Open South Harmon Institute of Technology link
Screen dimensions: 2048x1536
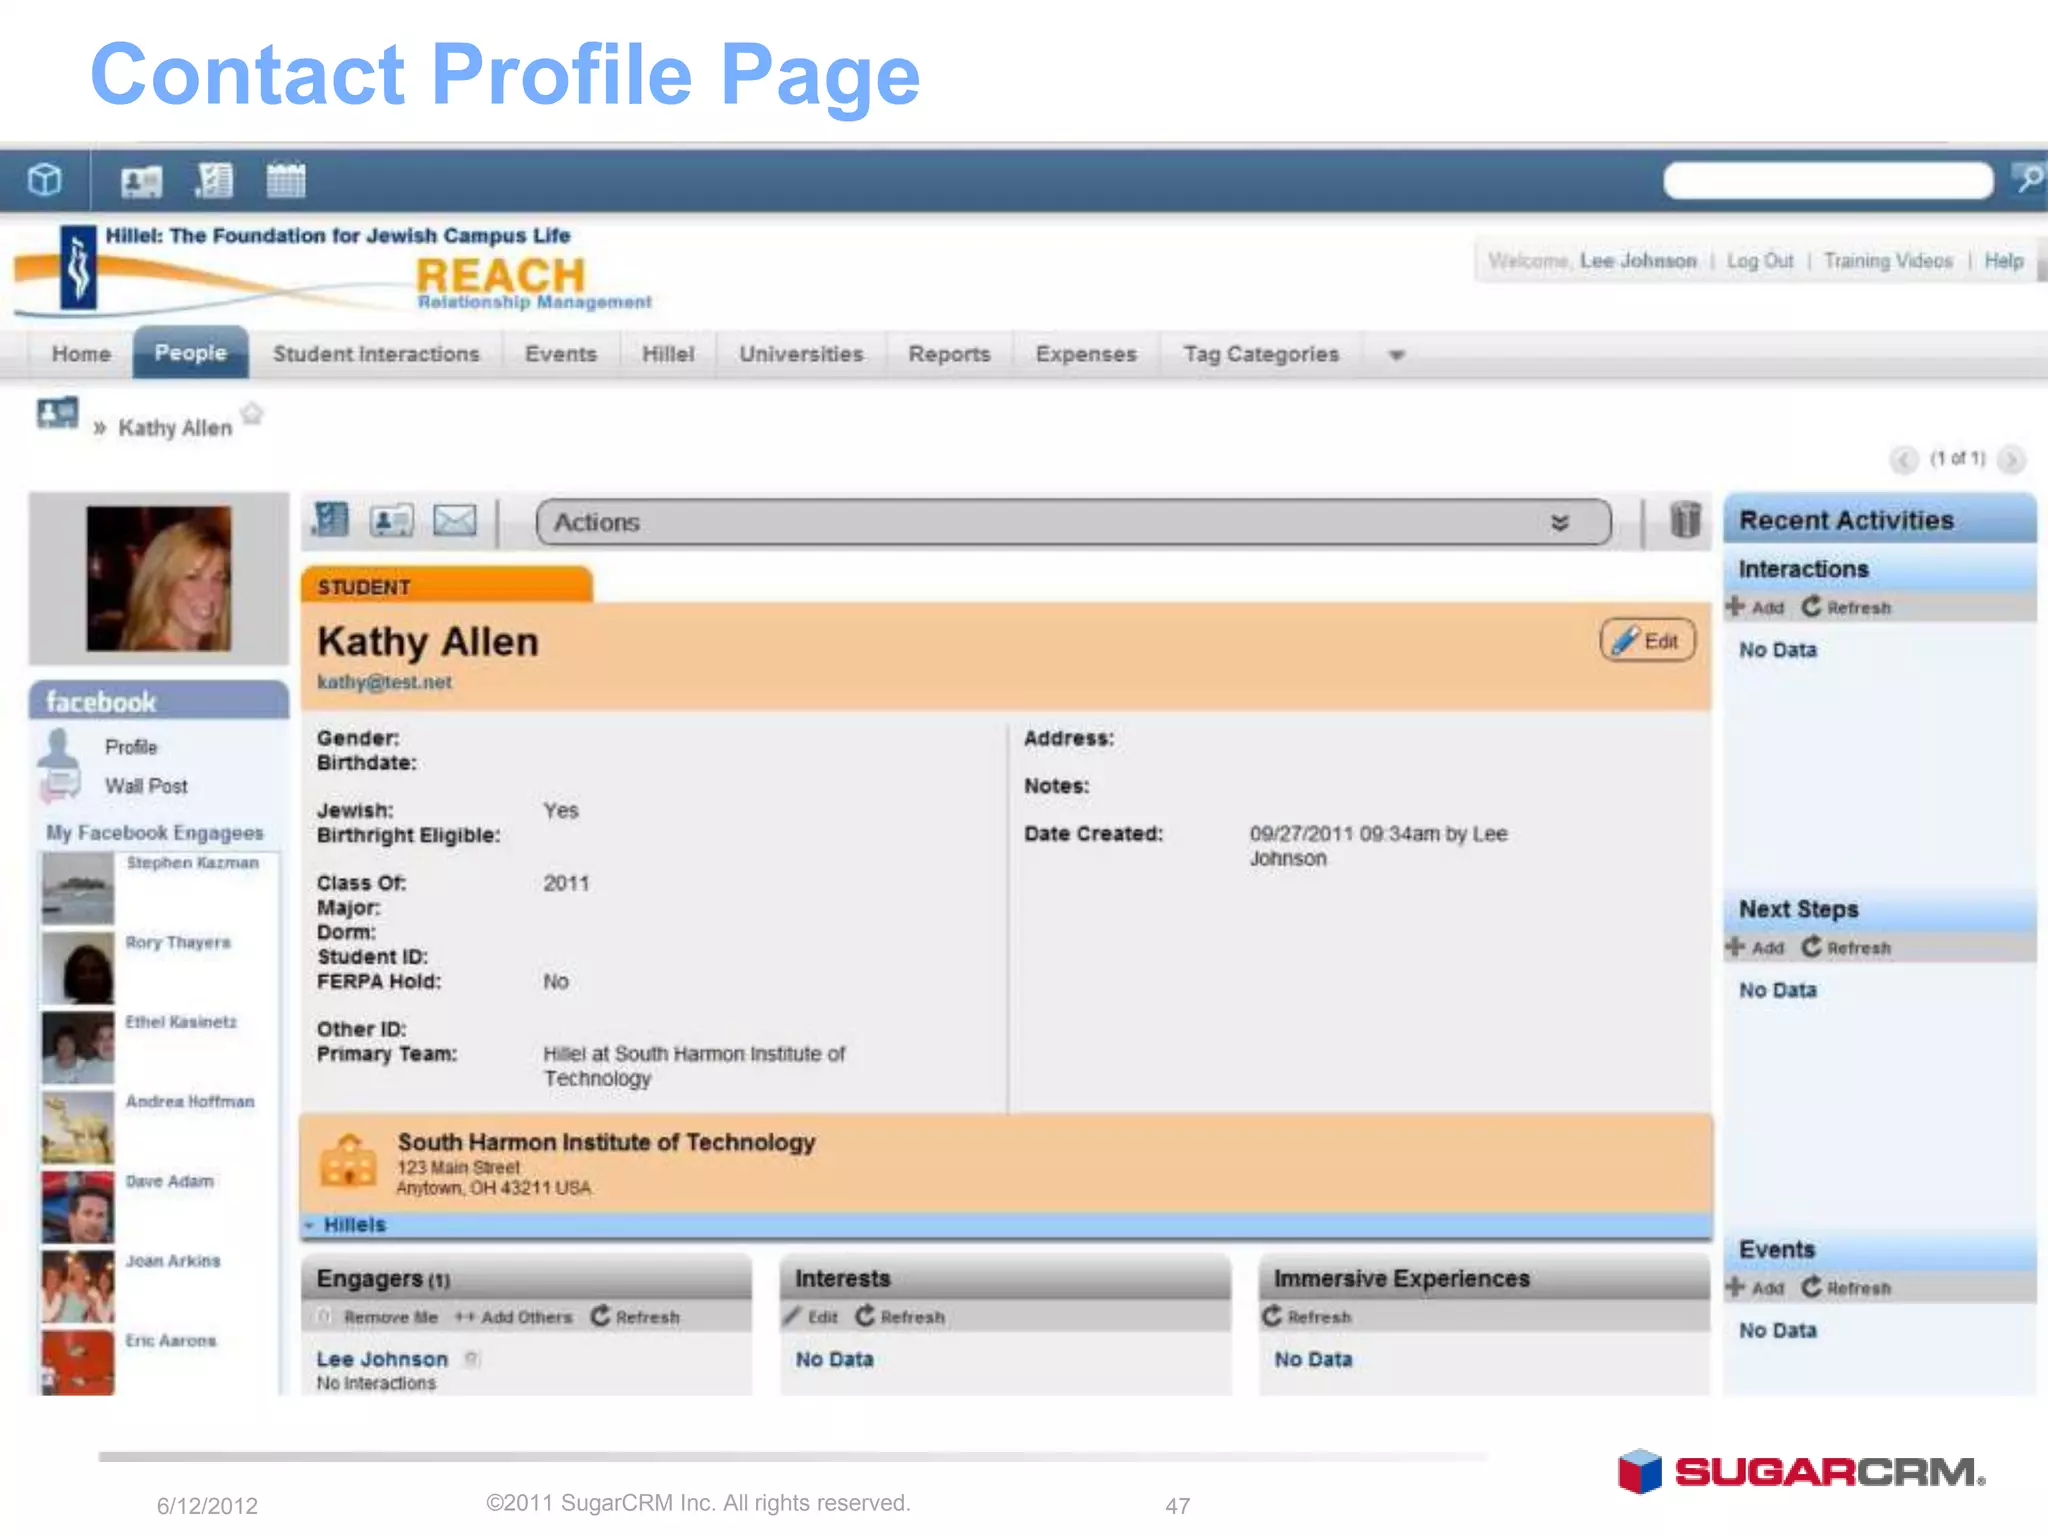(606, 1142)
